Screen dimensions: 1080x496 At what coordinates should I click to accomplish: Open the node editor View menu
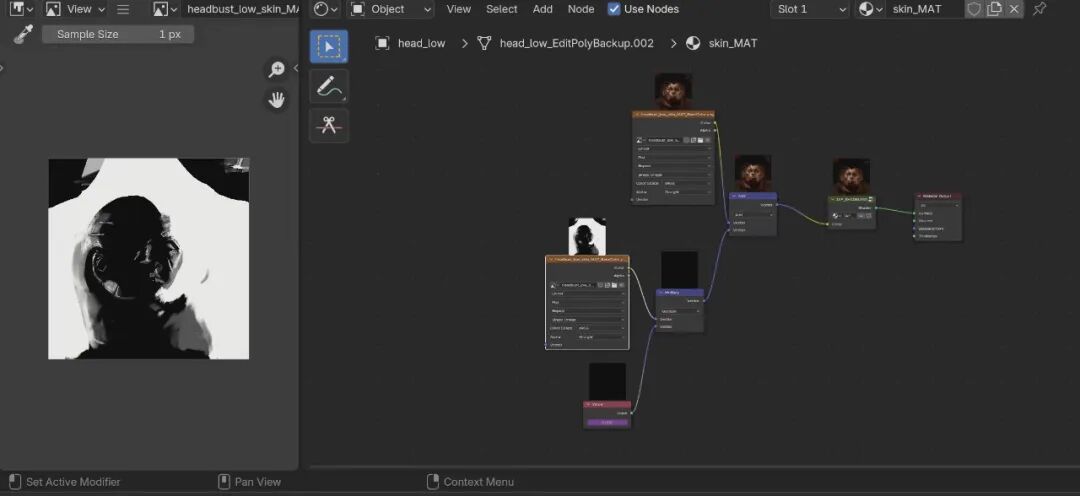pyautogui.click(x=459, y=9)
